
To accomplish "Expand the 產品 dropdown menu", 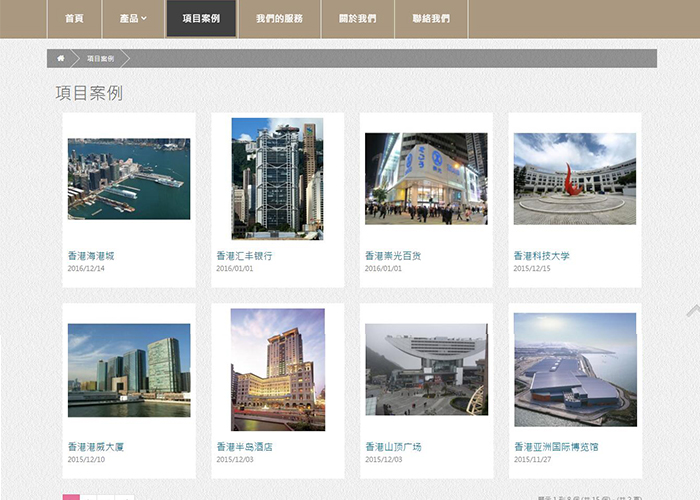I will click(132, 19).
